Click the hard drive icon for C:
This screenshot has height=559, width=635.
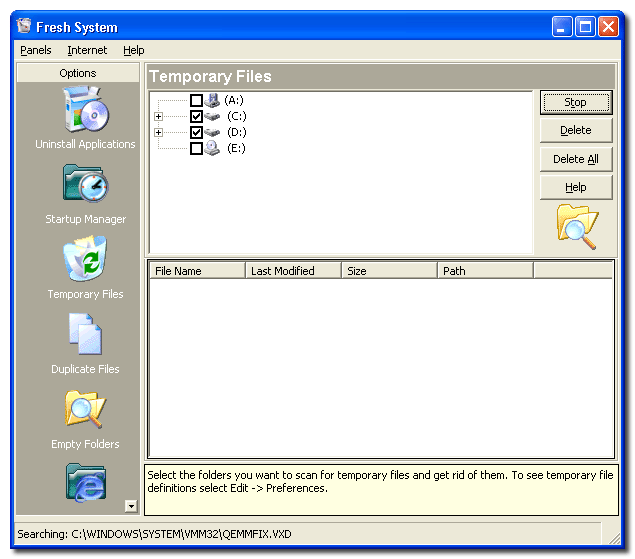[x=212, y=117]
